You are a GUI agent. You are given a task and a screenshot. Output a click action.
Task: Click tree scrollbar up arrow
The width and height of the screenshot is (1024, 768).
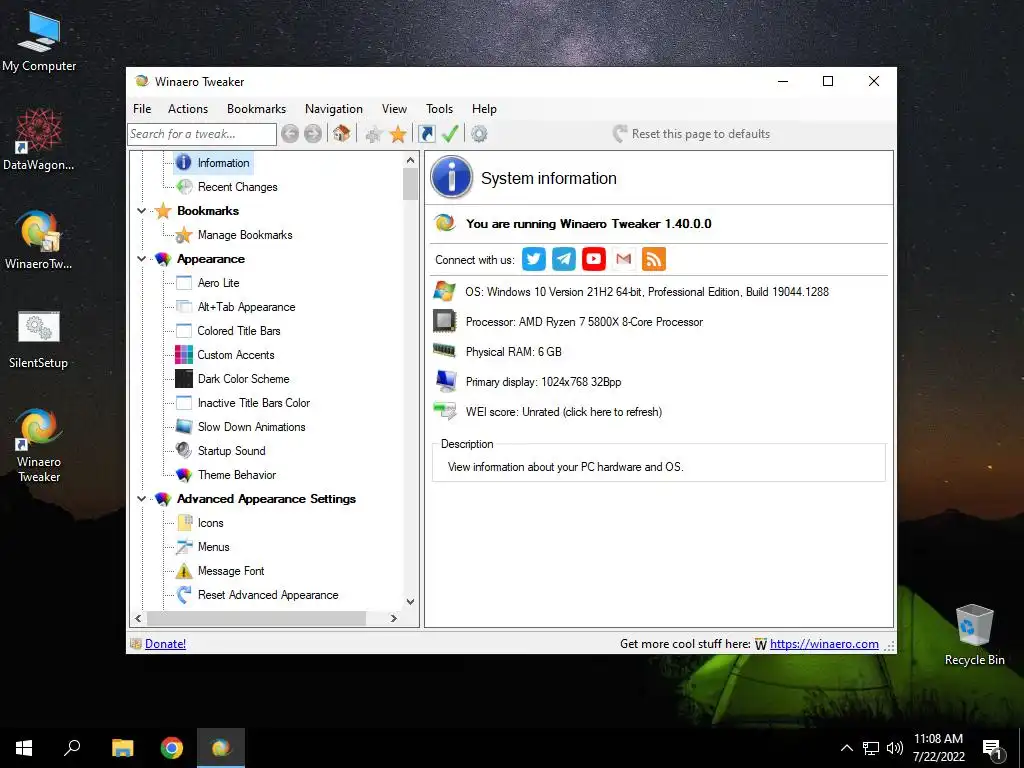point(410,160)
